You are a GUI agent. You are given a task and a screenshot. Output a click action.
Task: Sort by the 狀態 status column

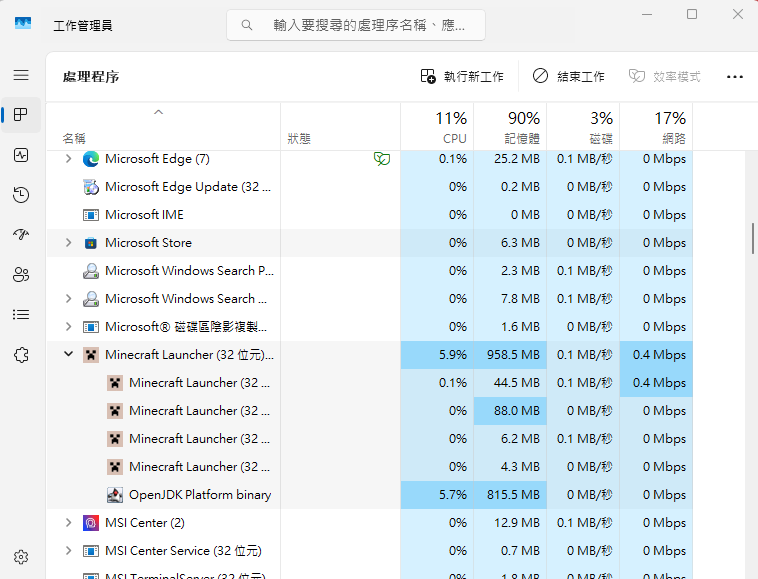coord(340,127)
